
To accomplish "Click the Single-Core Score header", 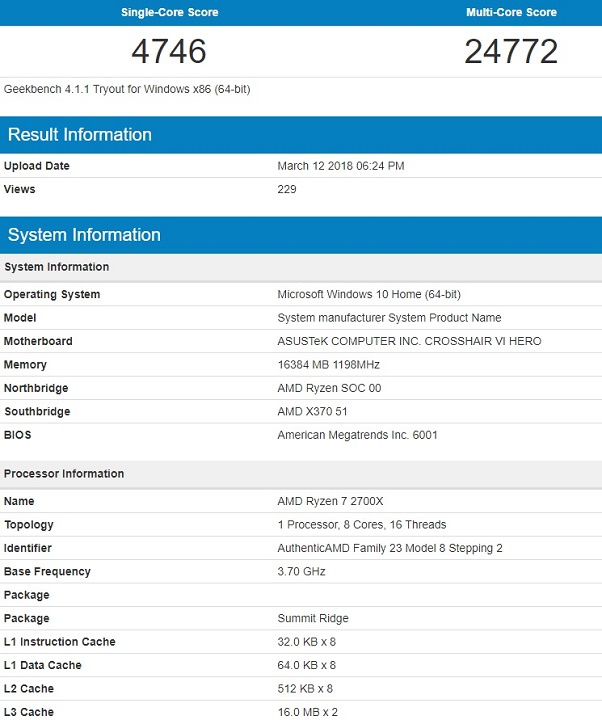I will pyautogui.click(x=169, y=13).
